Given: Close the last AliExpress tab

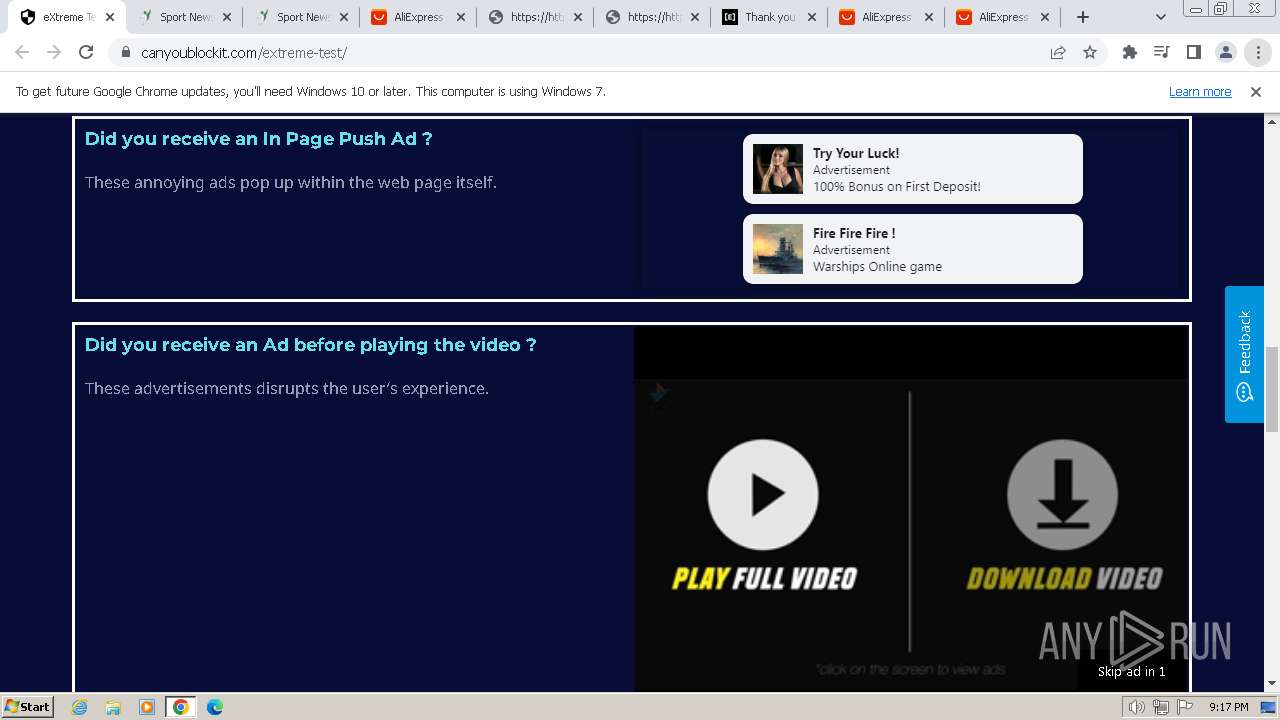Looking at the screenshot, I should click(x=1046, y=17).
